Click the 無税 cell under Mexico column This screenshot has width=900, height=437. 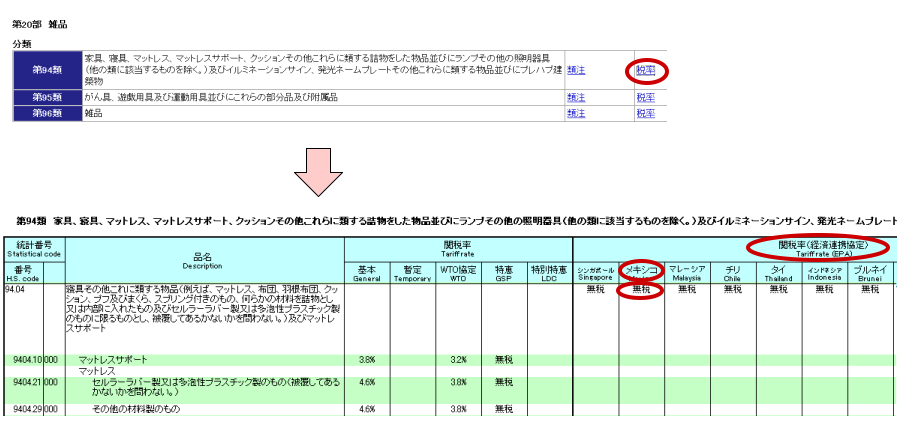pos(642,290)
